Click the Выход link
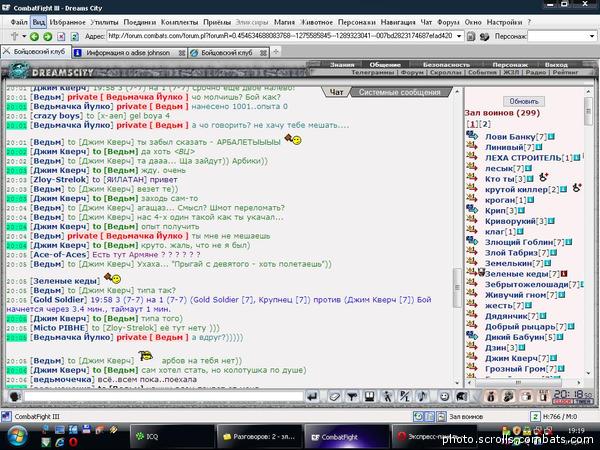This screenshot has width=600, height=450. (x=556, y=65)
